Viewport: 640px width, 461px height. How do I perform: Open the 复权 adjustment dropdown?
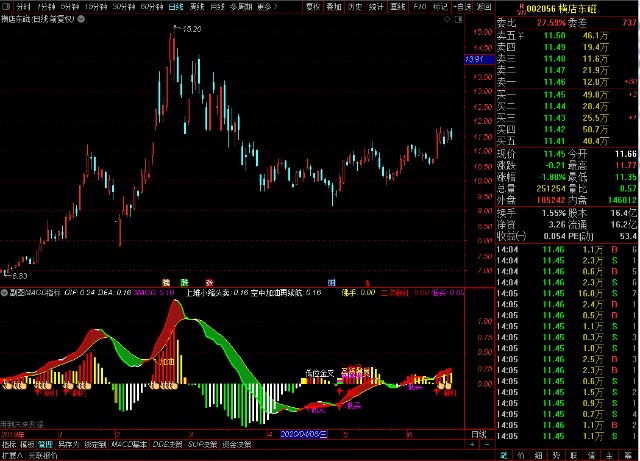click(x=313, y=6)
